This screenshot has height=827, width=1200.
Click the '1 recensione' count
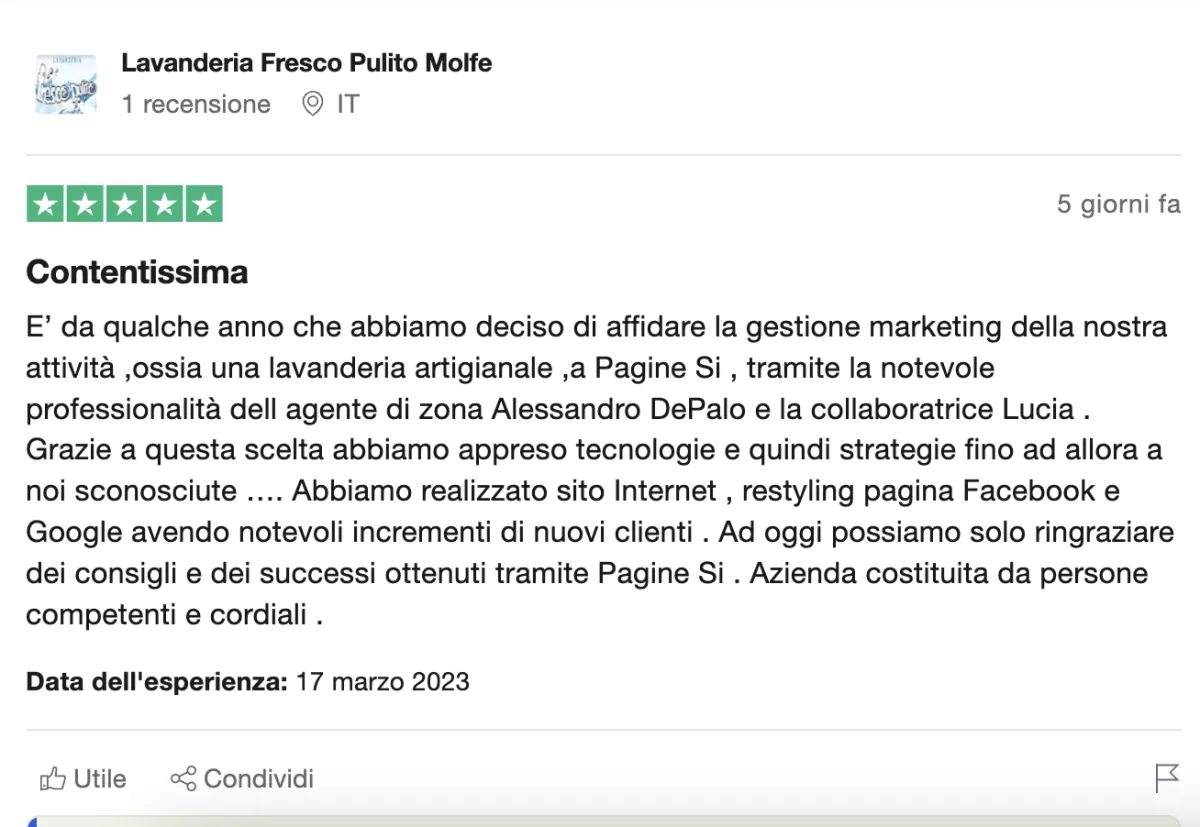[x=196, y=104]
